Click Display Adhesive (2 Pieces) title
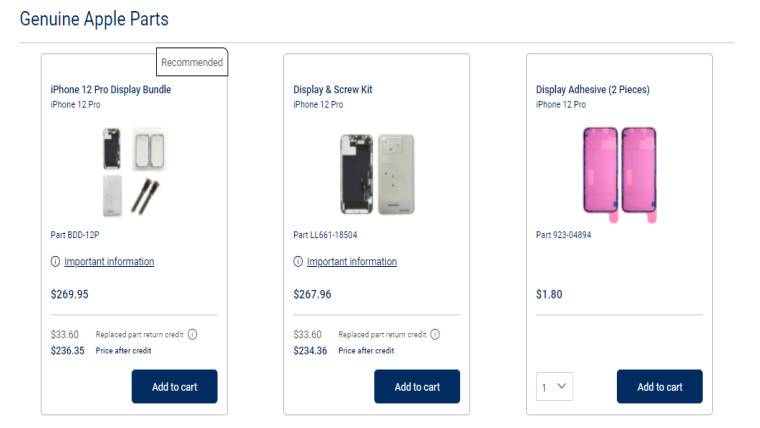Viewport: 760px width, 428px height. coord(593,90)
